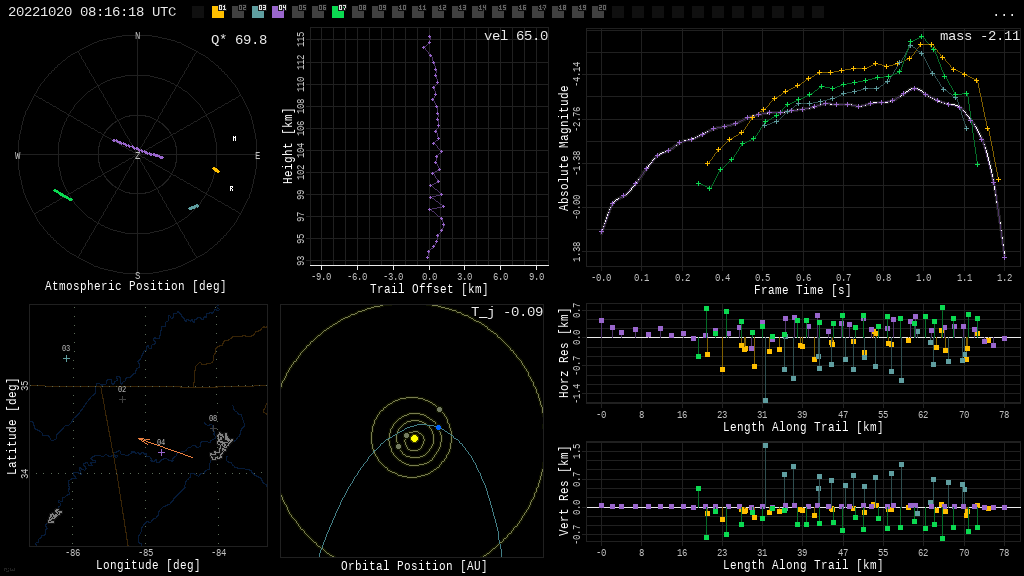Click the green track in the sky plot
This screenshot has width=1024, height=576.
(x=63, y=195)
